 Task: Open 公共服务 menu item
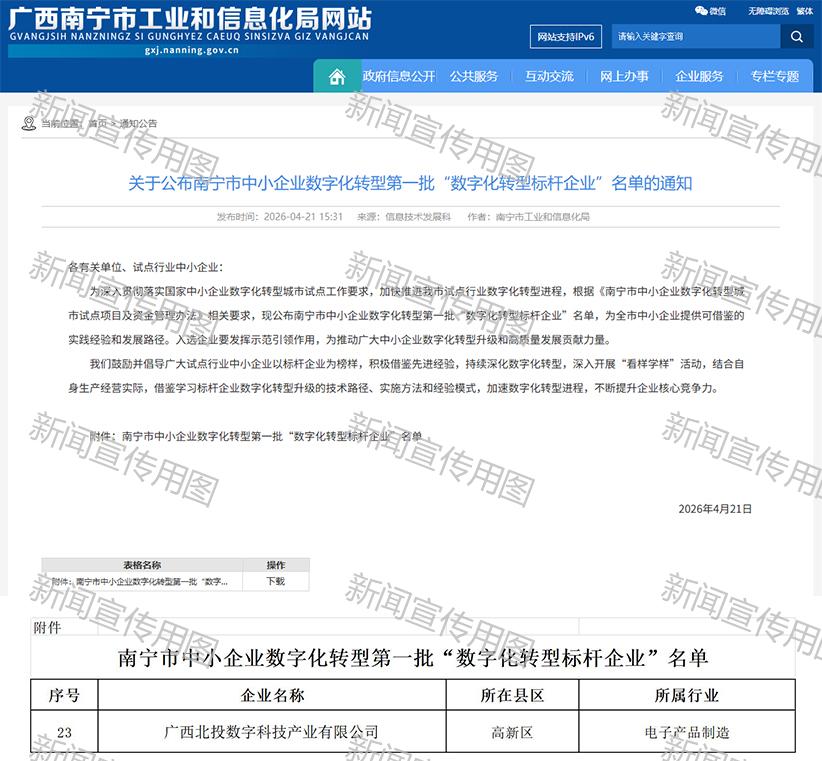[x=473, y=77]
